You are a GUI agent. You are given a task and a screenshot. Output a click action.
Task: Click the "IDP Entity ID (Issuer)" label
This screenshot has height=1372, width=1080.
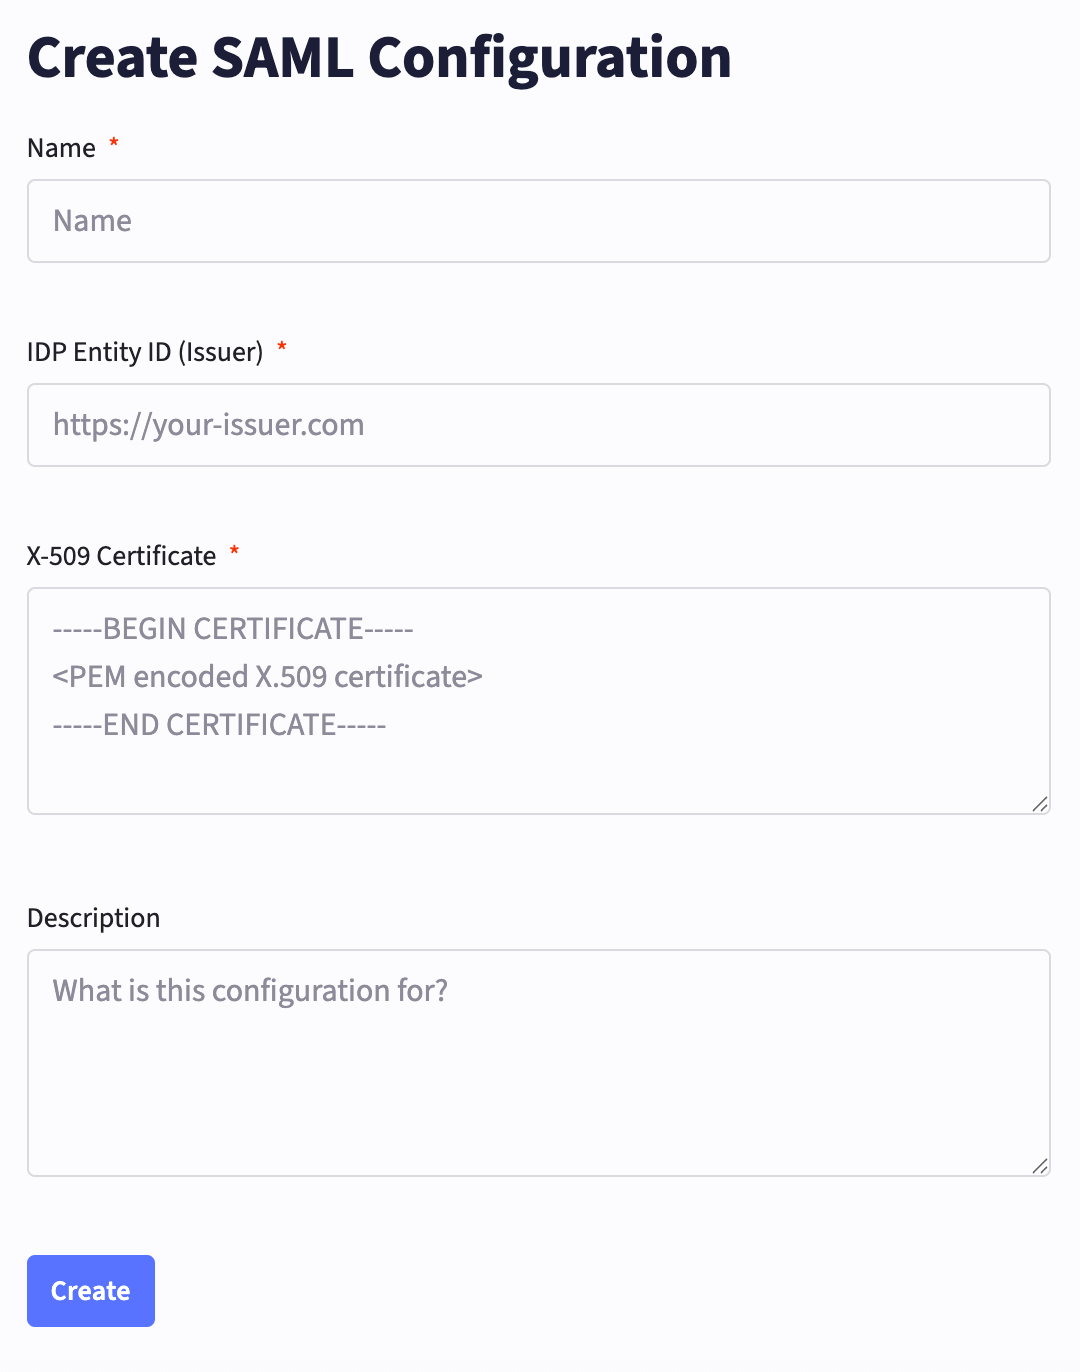145,352
